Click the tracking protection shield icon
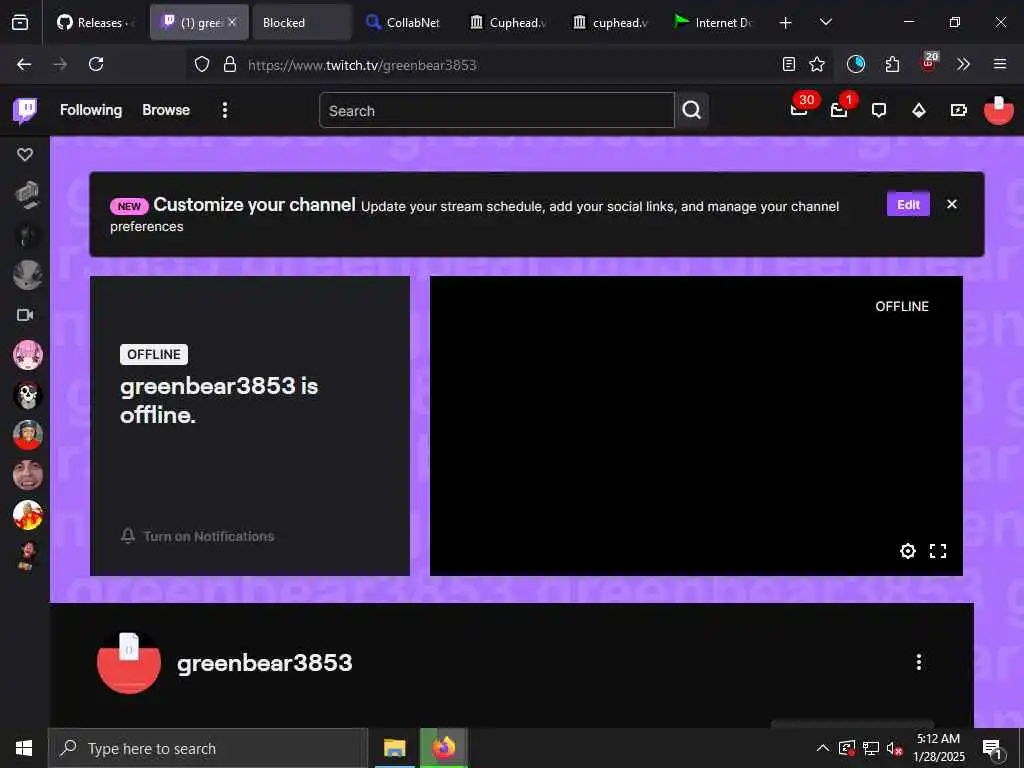Image resolution: width=1024 pixels, height=768 pixels. (202, 64)
